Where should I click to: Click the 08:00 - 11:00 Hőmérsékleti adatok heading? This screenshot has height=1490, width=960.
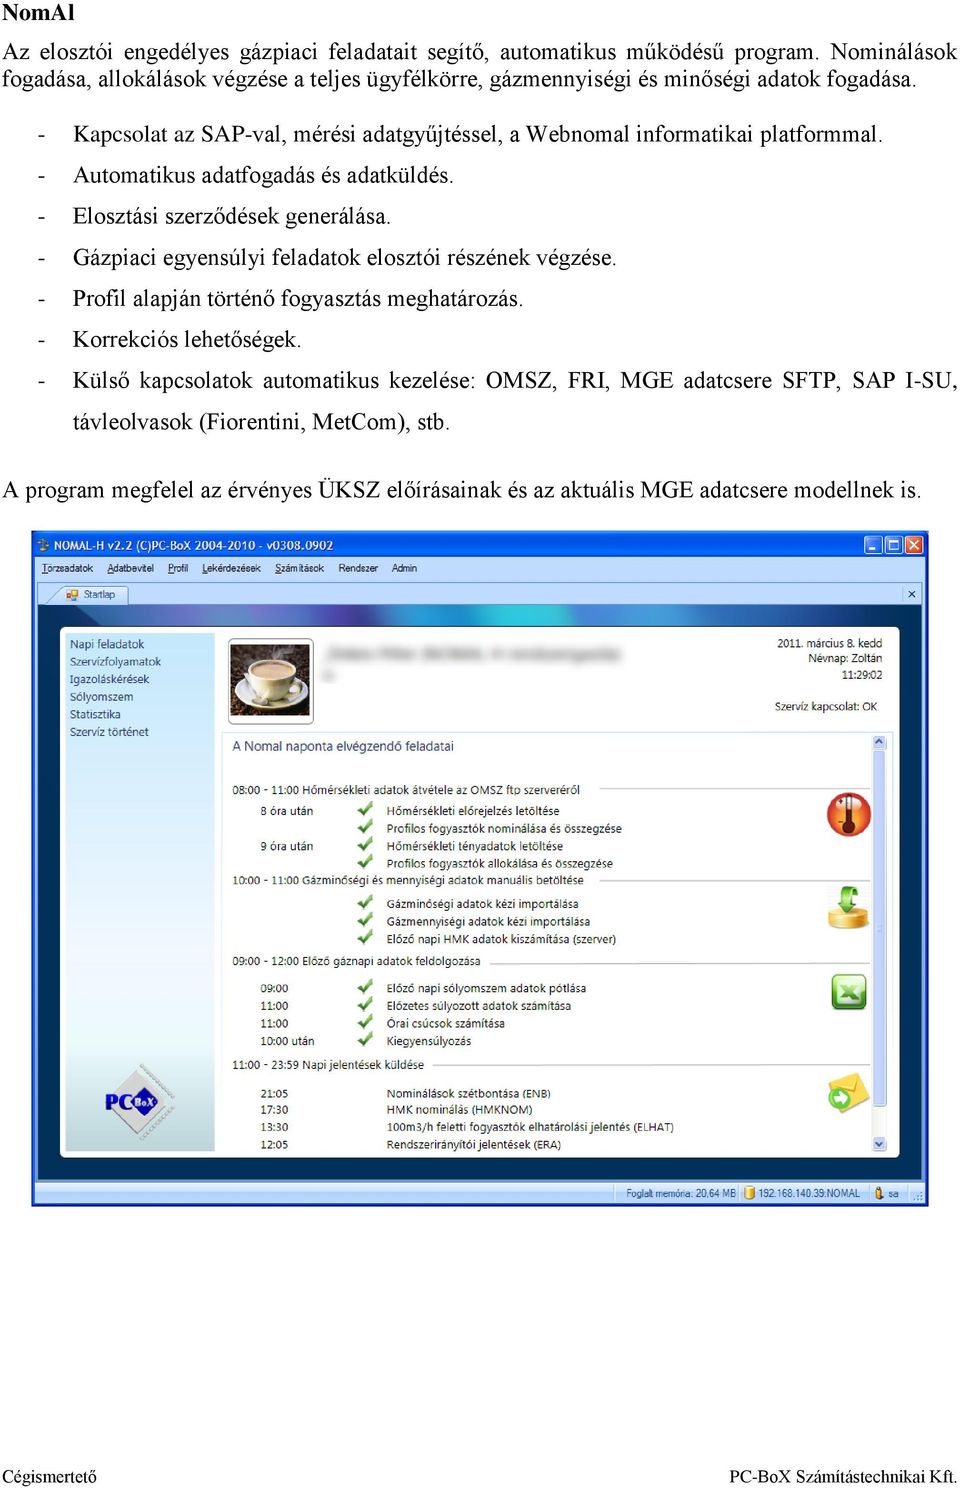click(x=406, y=789)
